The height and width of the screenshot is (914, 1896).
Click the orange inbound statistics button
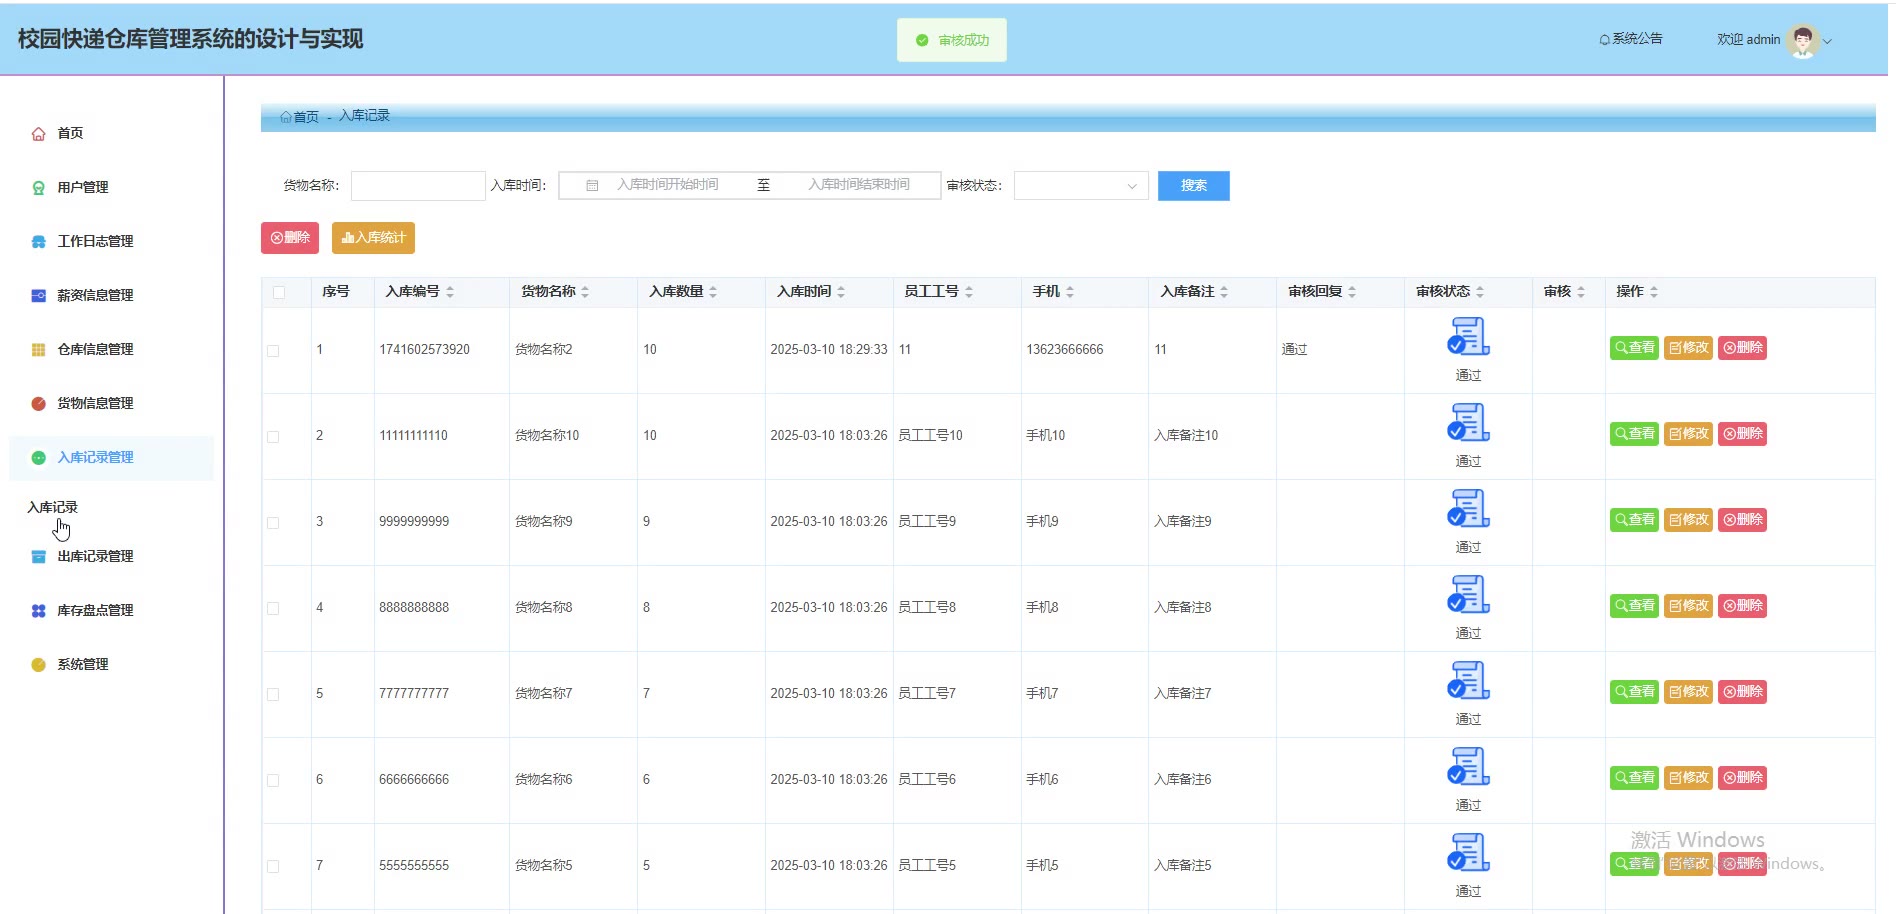pyautogui.click(x=373, y=238)
